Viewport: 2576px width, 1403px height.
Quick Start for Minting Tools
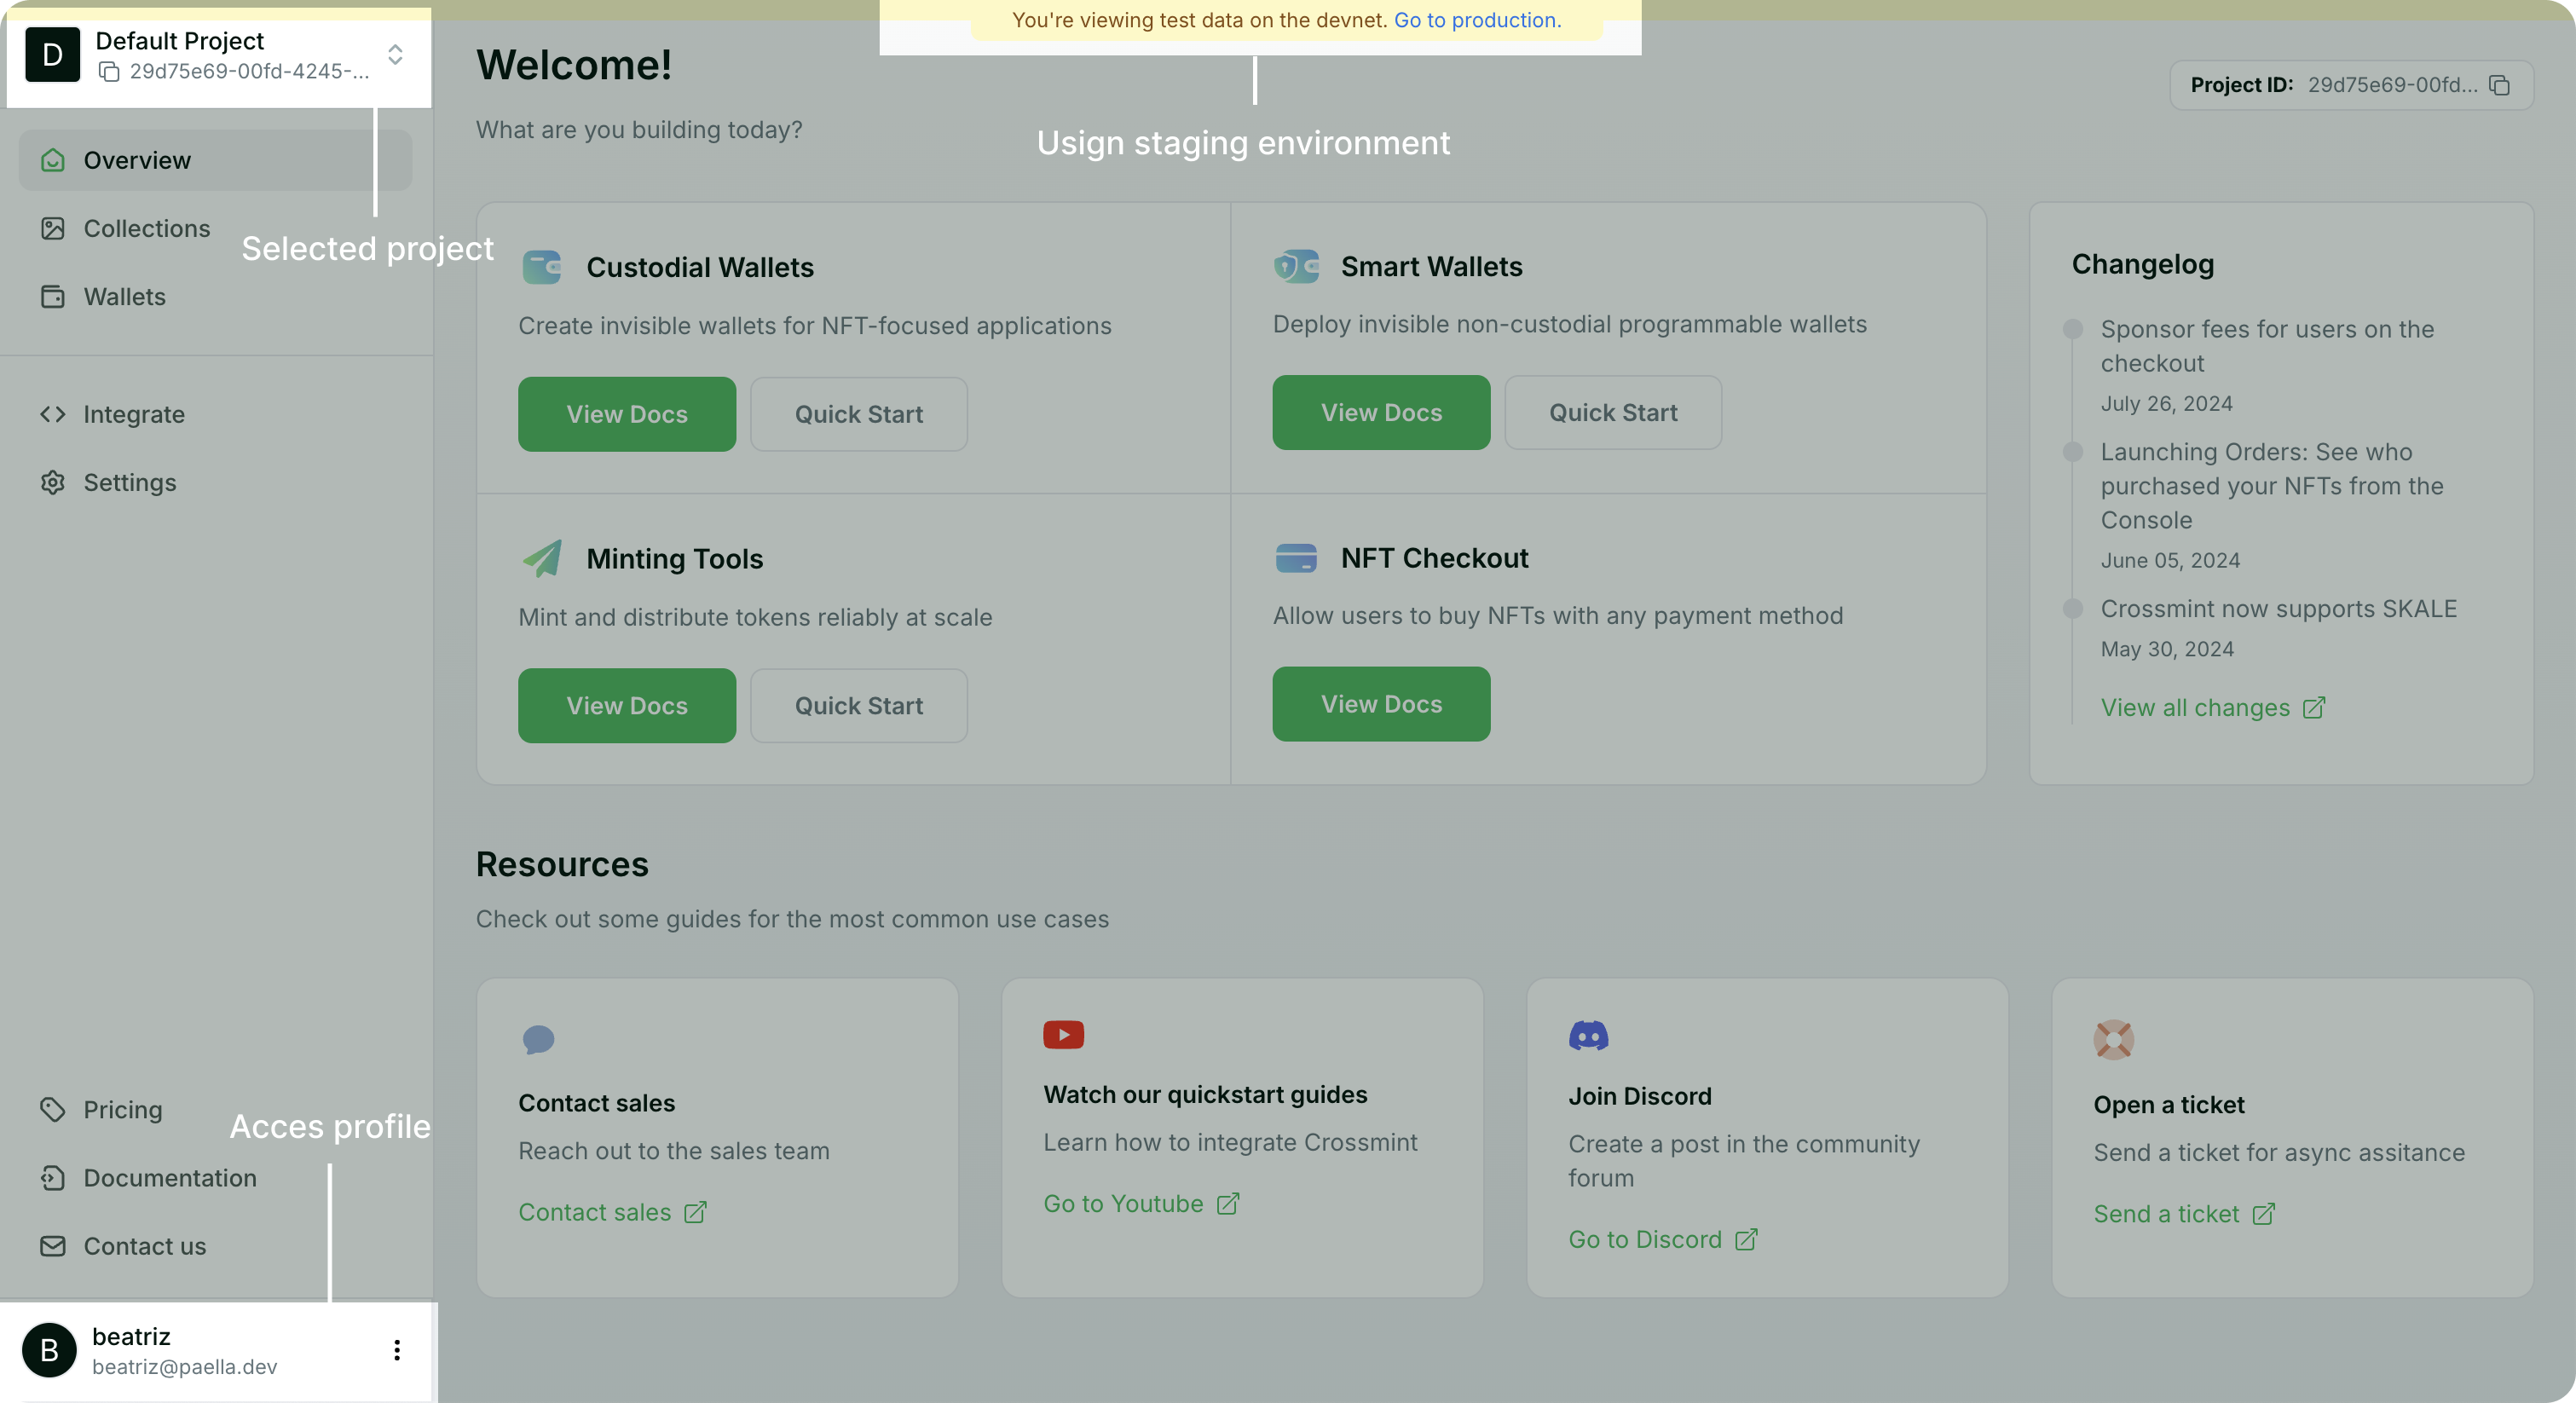859,706
